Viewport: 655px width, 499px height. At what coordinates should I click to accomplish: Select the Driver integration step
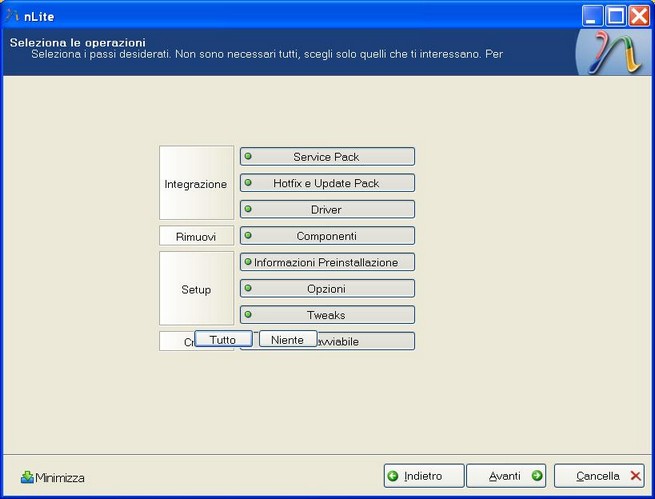click(x=327, y=210)
